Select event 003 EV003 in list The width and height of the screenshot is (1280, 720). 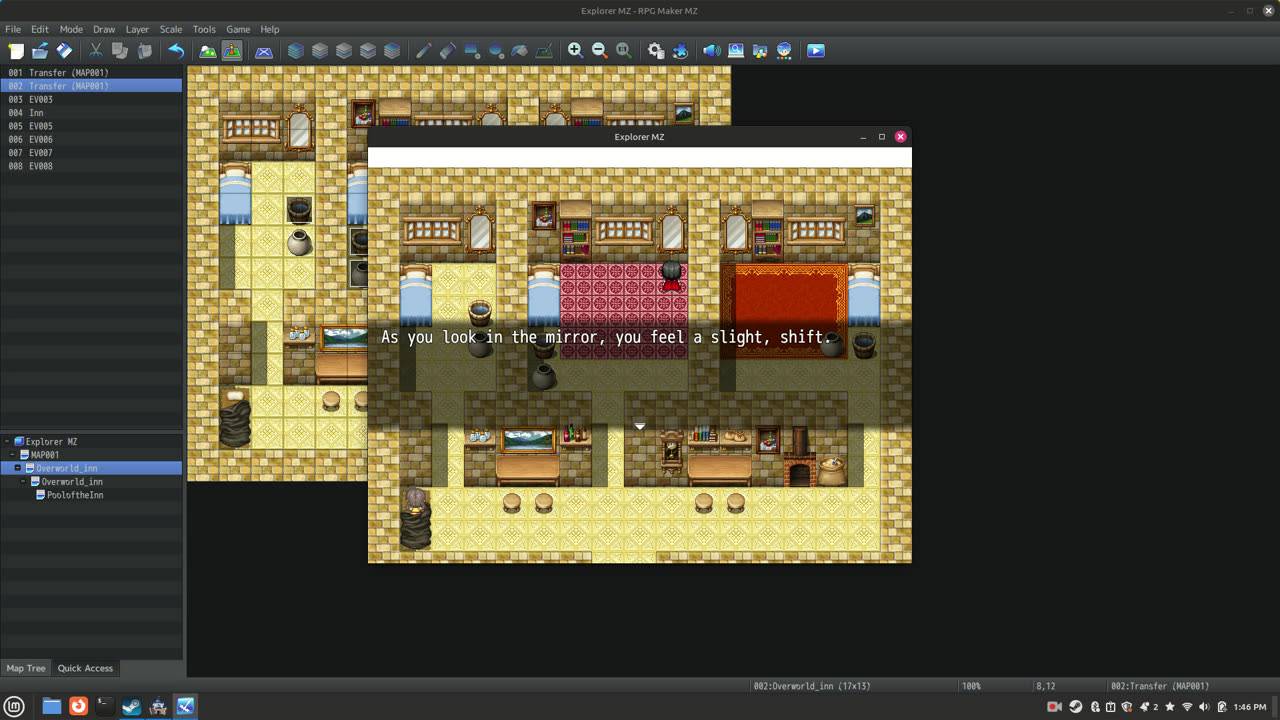91,100
